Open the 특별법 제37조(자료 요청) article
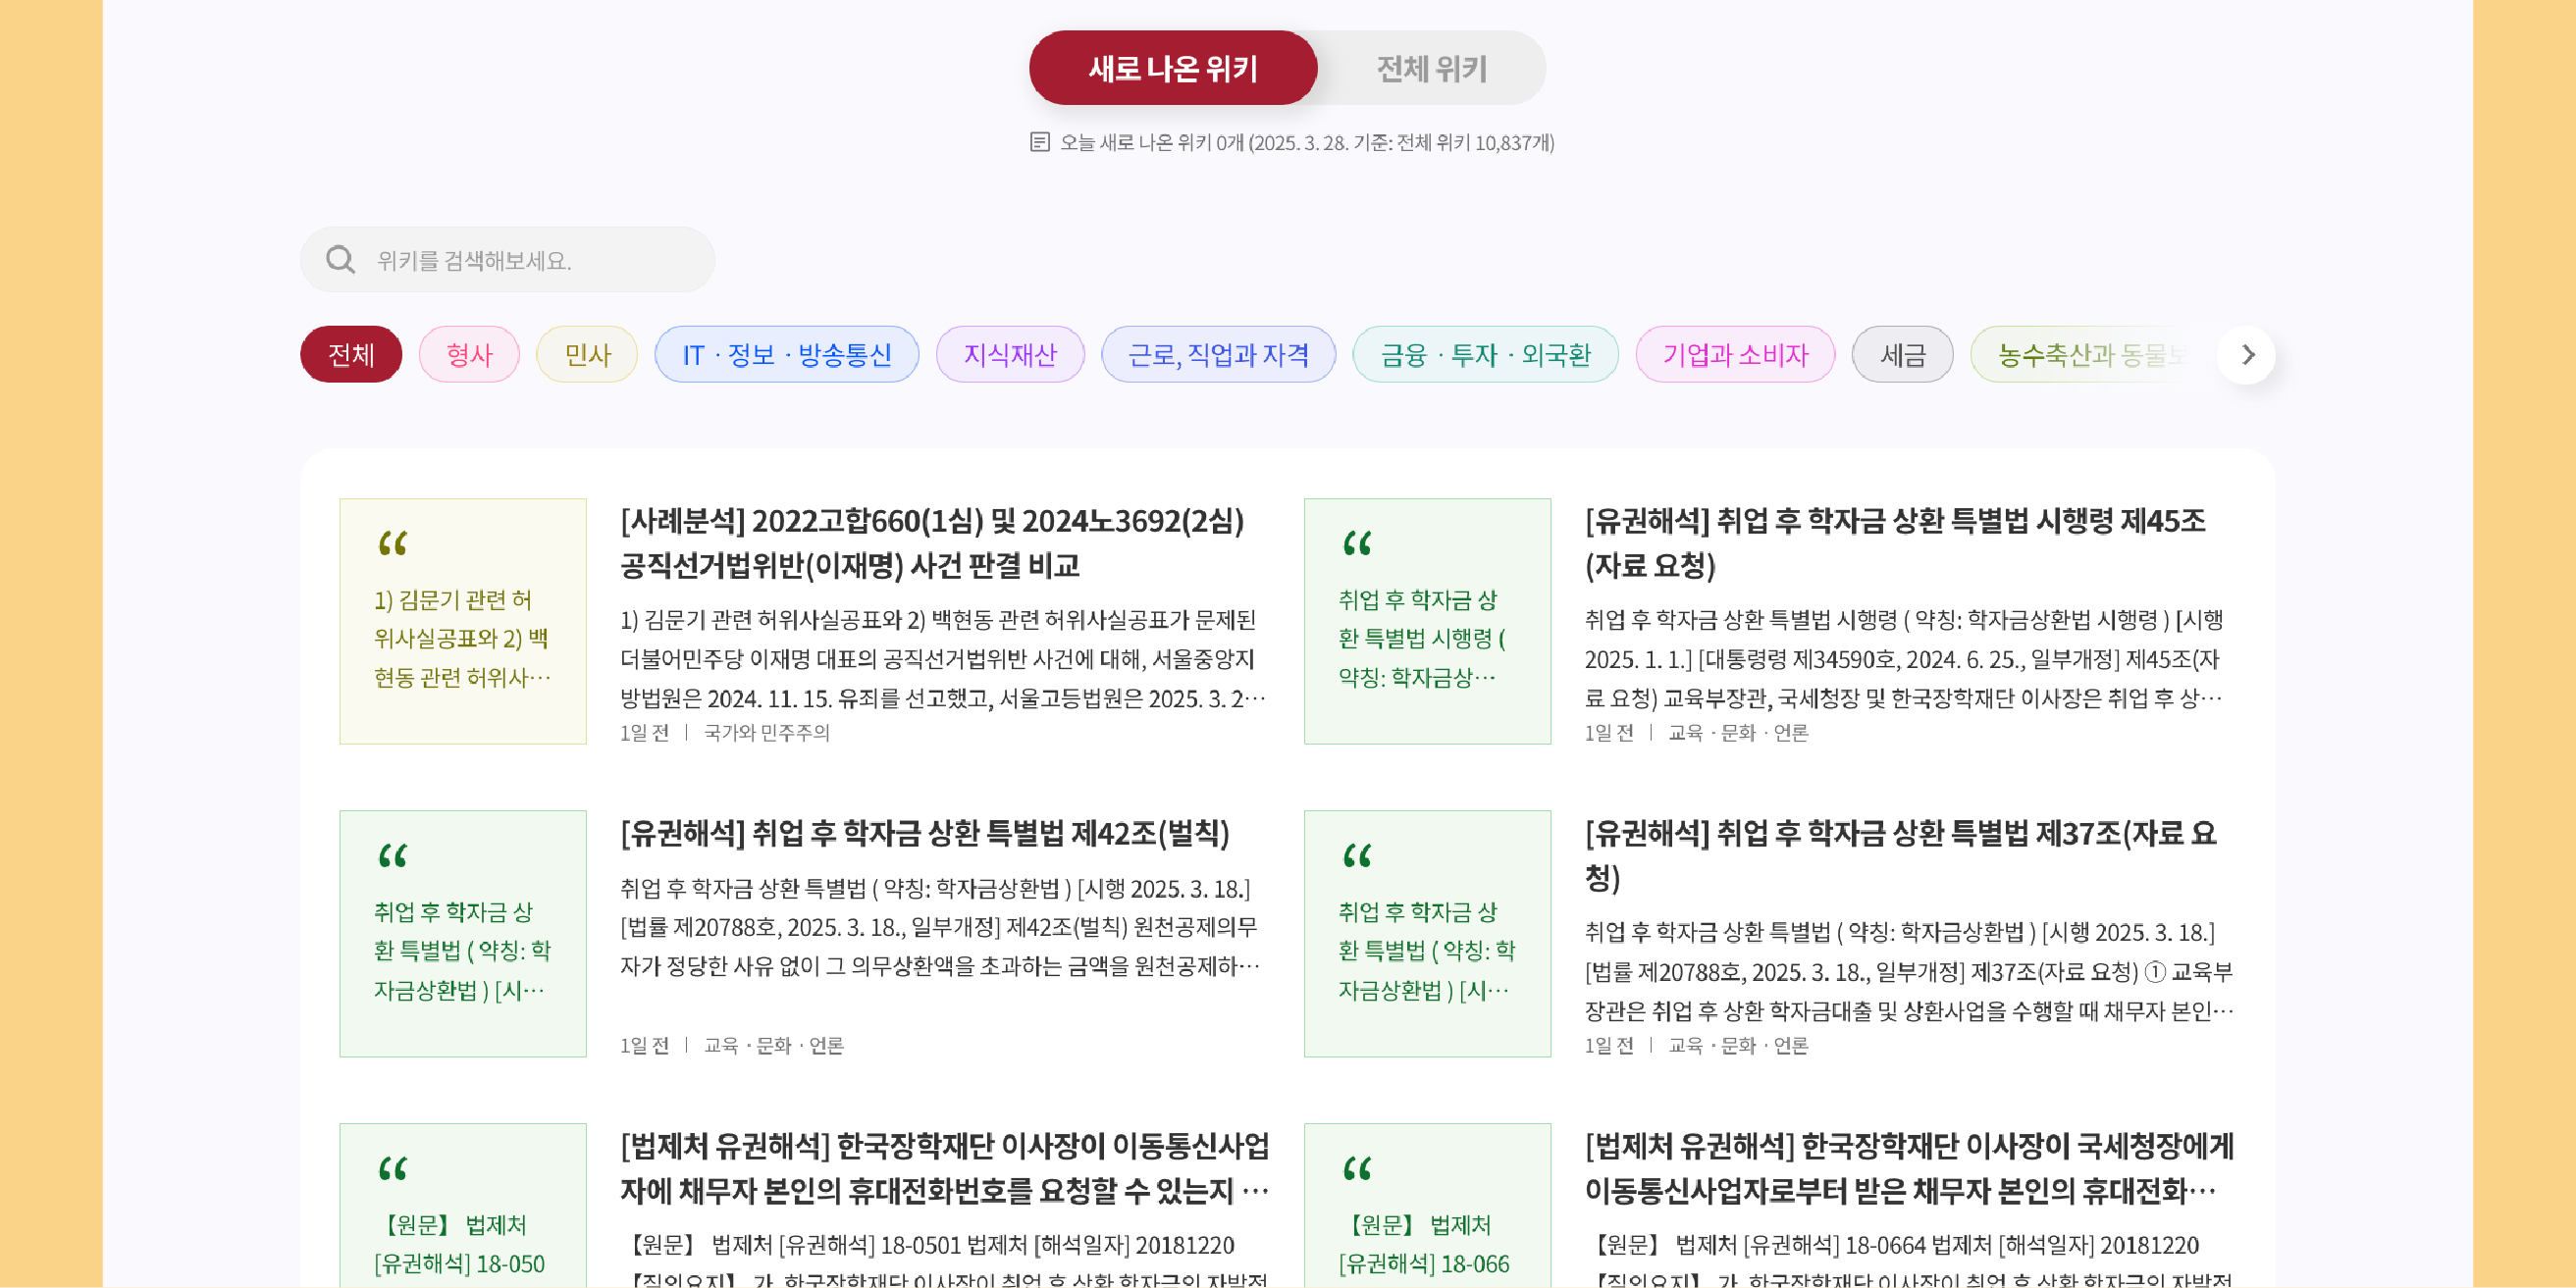 point(1901,855)
